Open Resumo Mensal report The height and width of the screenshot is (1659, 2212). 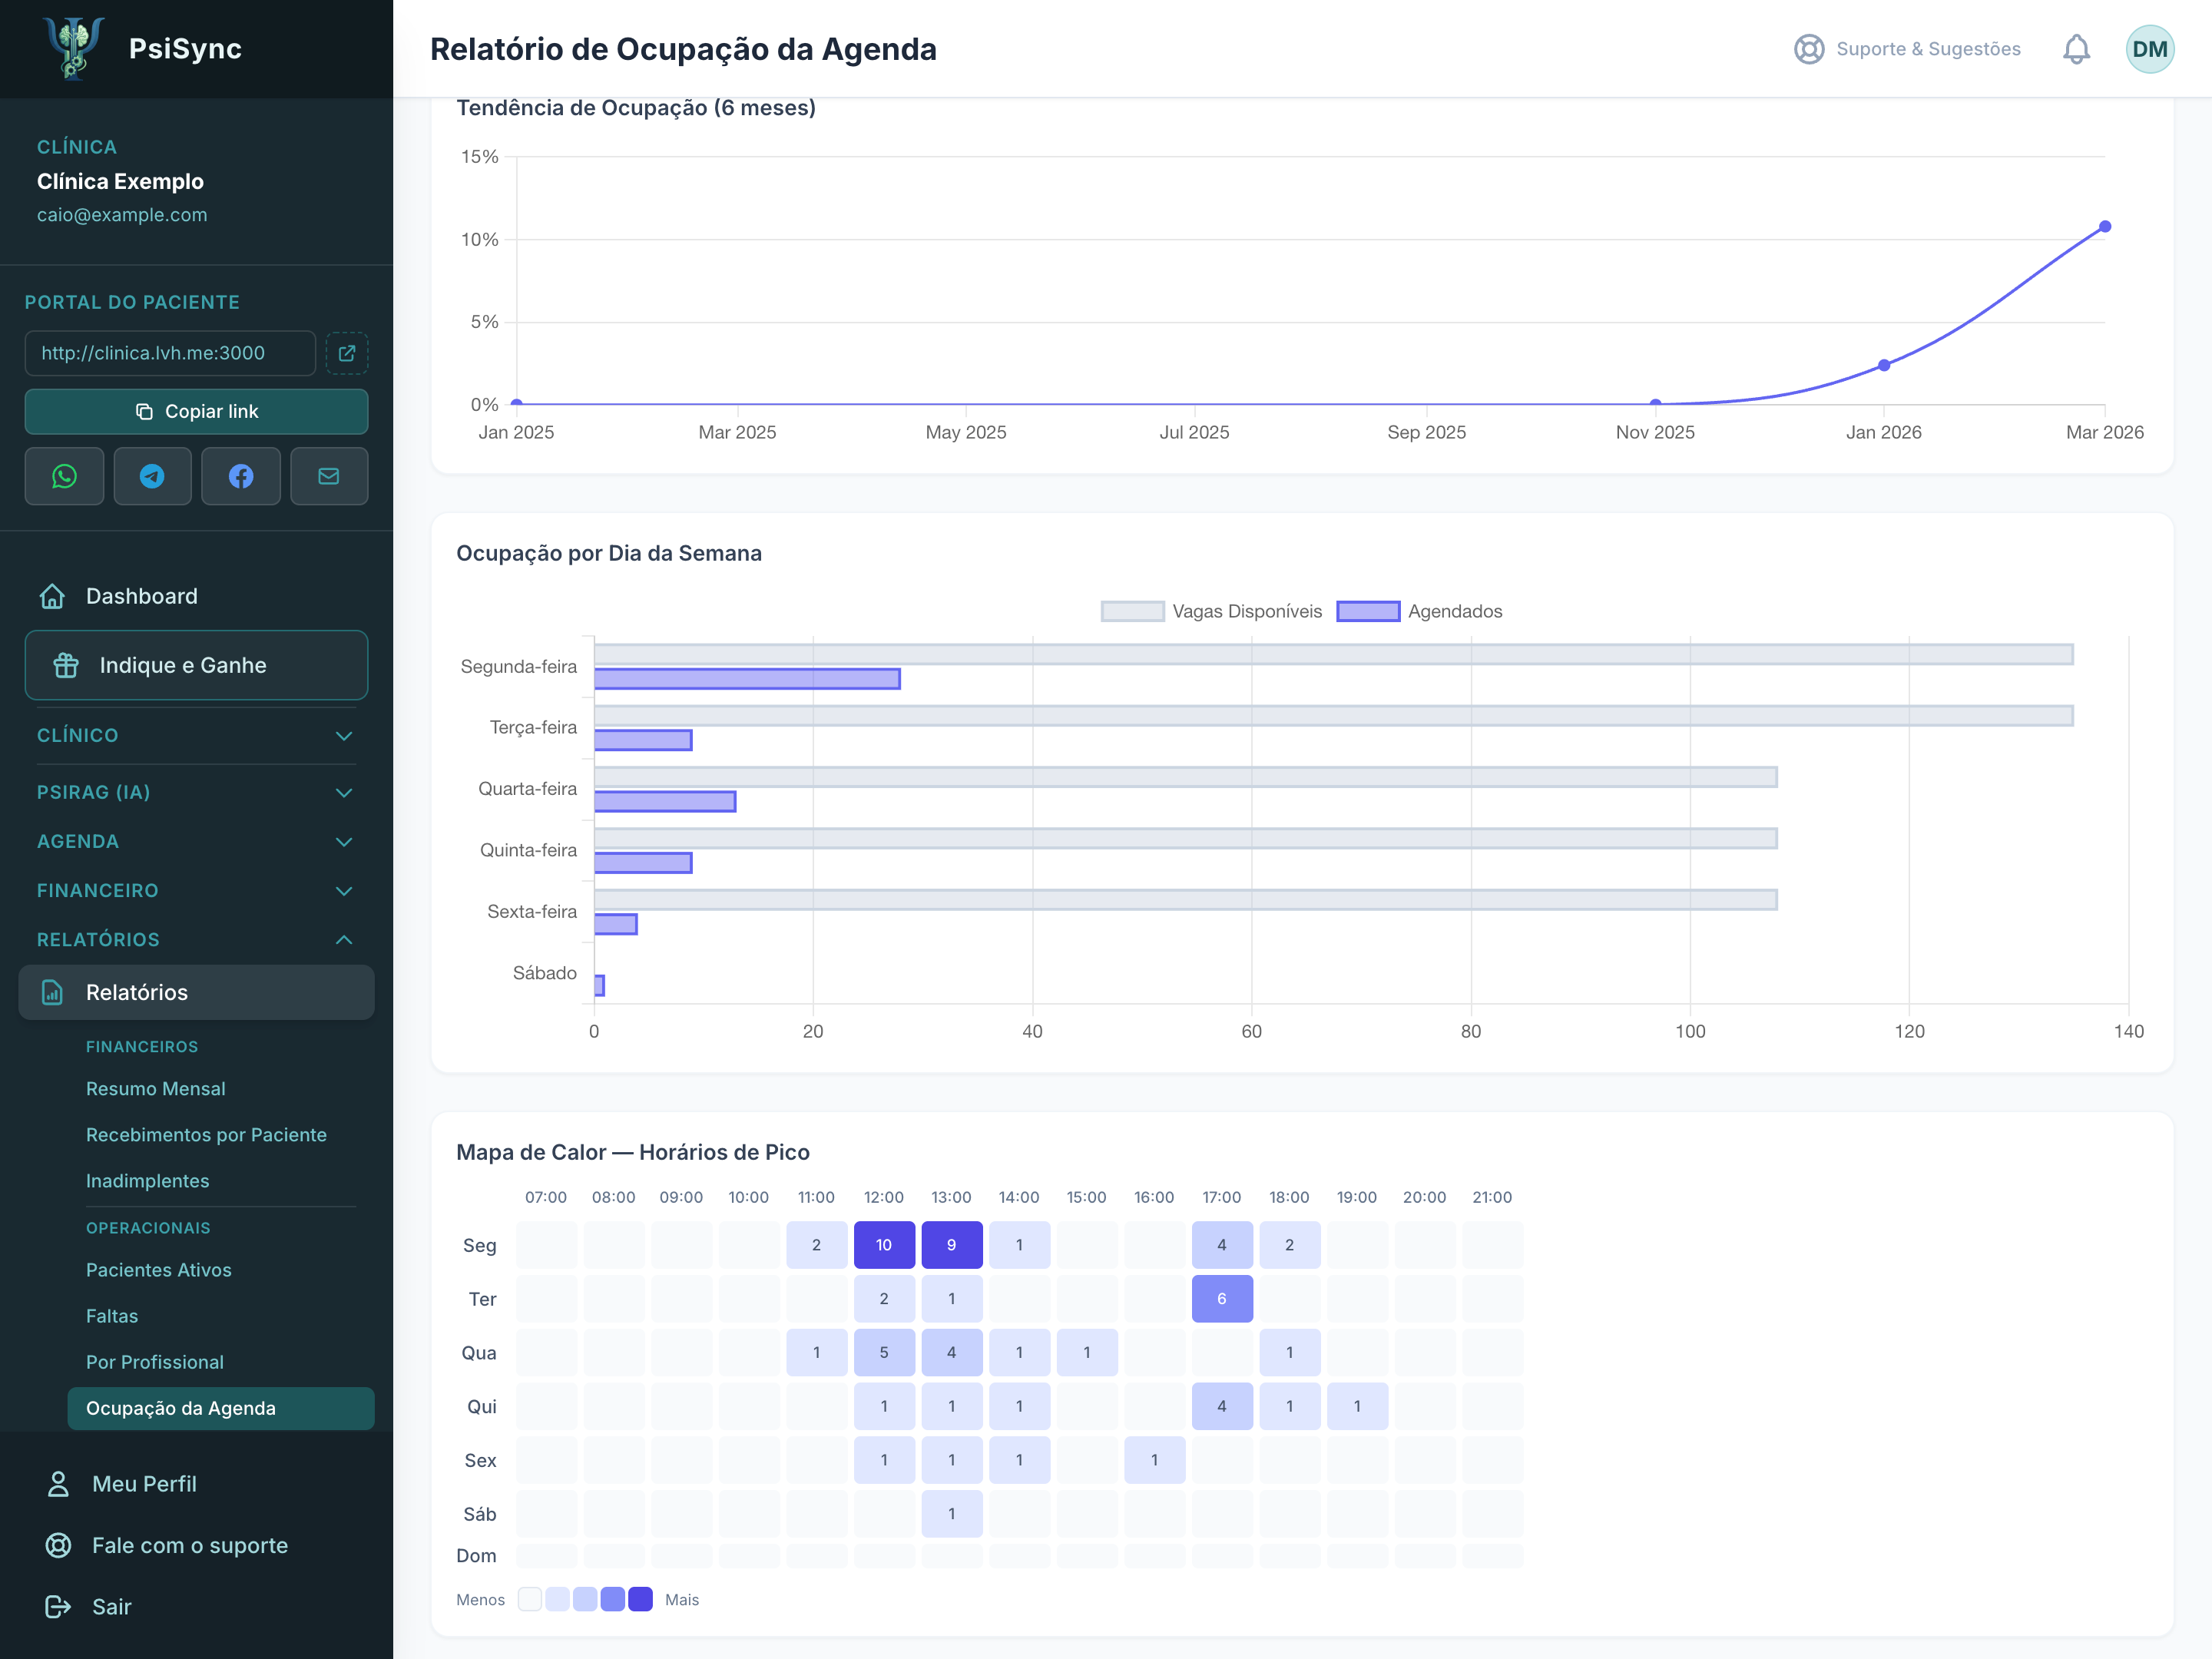tap(155, 1088)
